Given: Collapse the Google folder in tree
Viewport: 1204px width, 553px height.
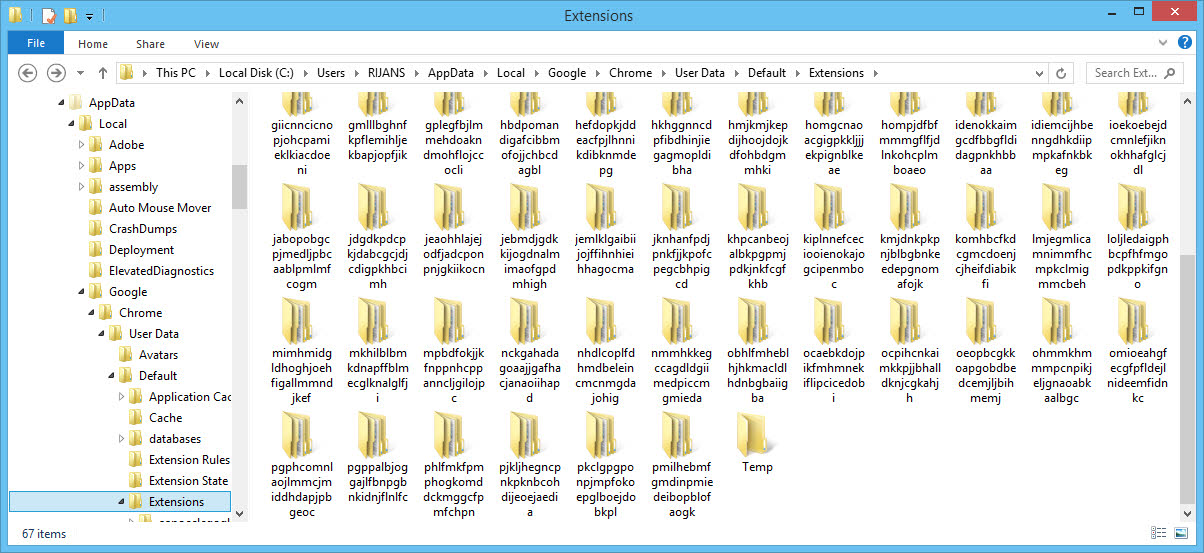Looking at the screenshot, I should coord(83,292).
